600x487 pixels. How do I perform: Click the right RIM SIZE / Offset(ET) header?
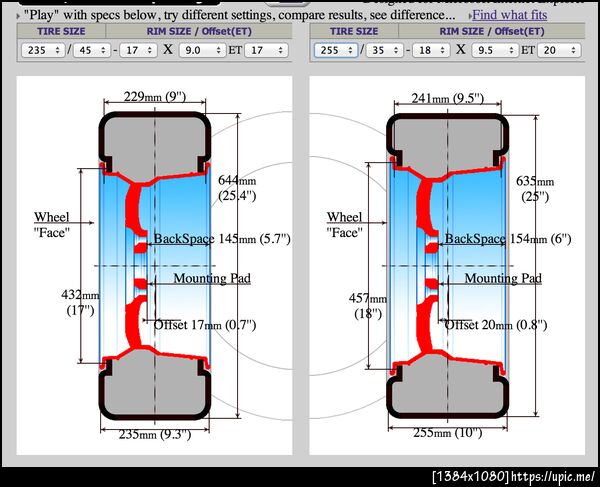point(492,31)
